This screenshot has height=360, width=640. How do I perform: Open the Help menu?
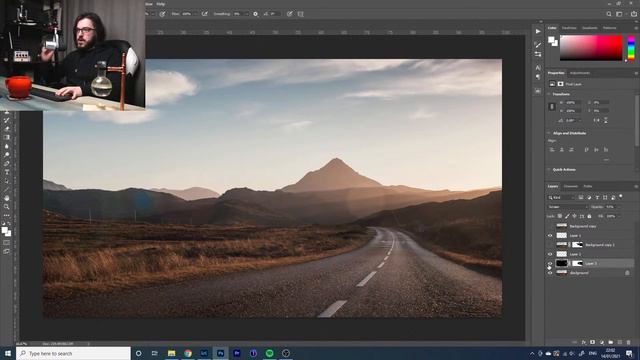(161, 4)
